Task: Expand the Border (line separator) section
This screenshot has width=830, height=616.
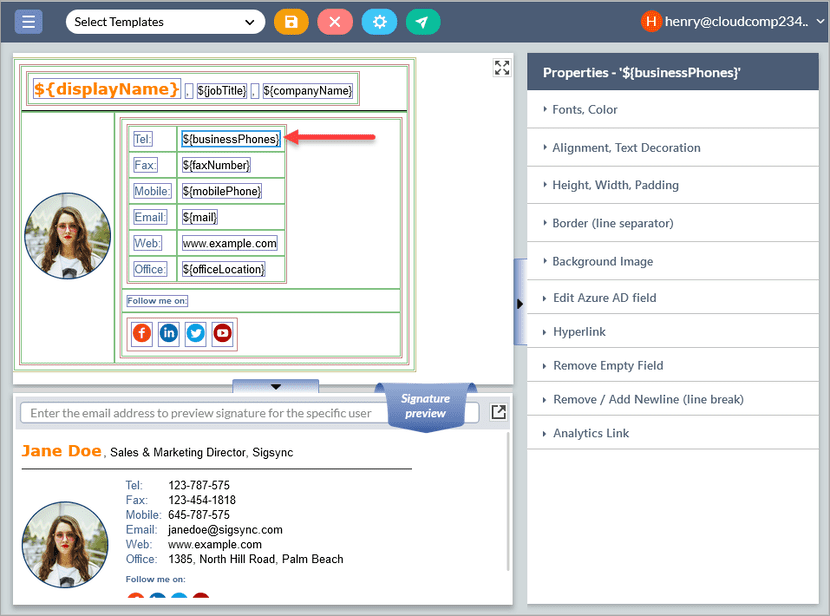Action: (x=613, y=223)
